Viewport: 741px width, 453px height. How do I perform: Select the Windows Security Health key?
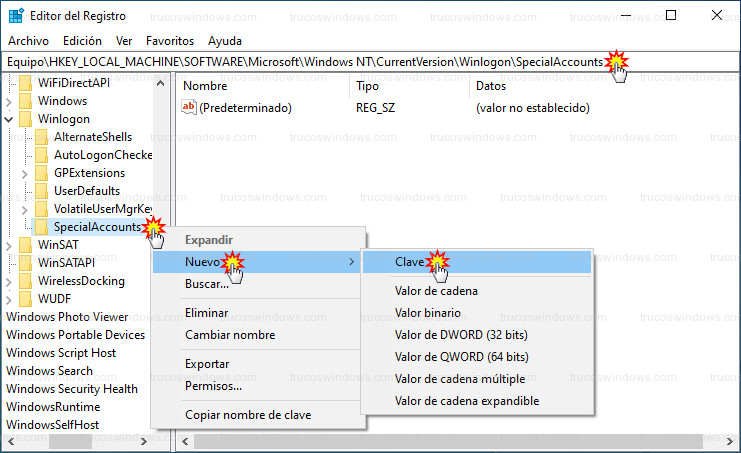tap(72, 389)
